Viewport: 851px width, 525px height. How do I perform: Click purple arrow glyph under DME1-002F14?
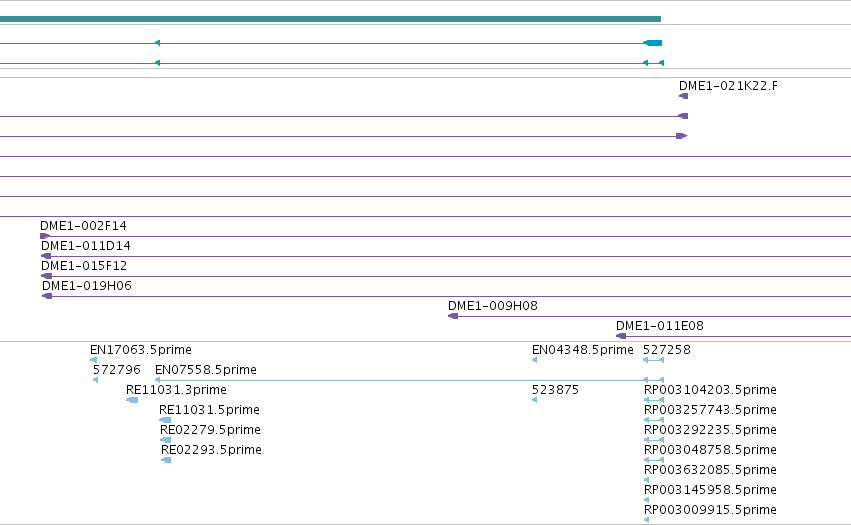[45, 236]
